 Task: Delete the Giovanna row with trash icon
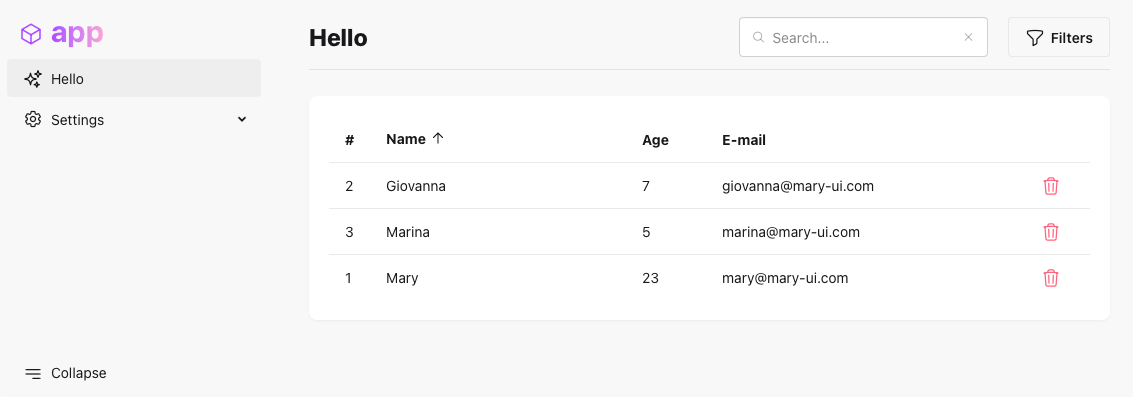click(1051, 186)
